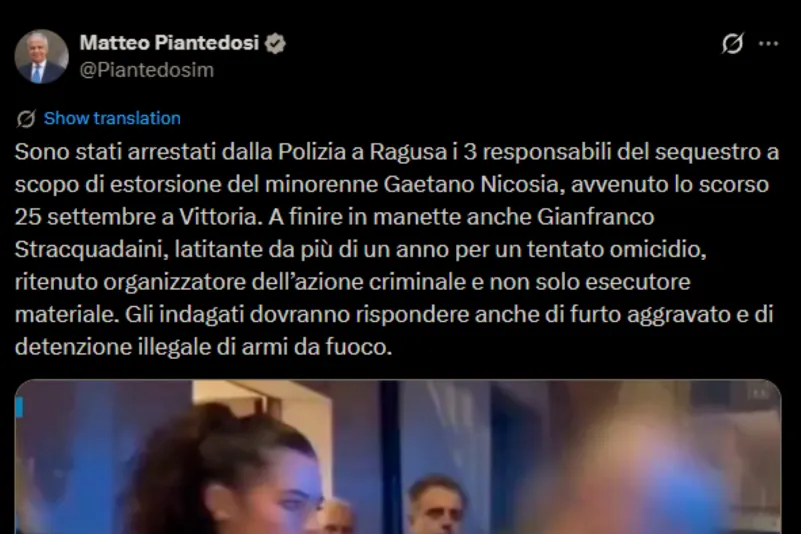This screenshot has height=534, width=801.
Task: Click the faint badge in video's top-right corner
Action: click(760, 393)
